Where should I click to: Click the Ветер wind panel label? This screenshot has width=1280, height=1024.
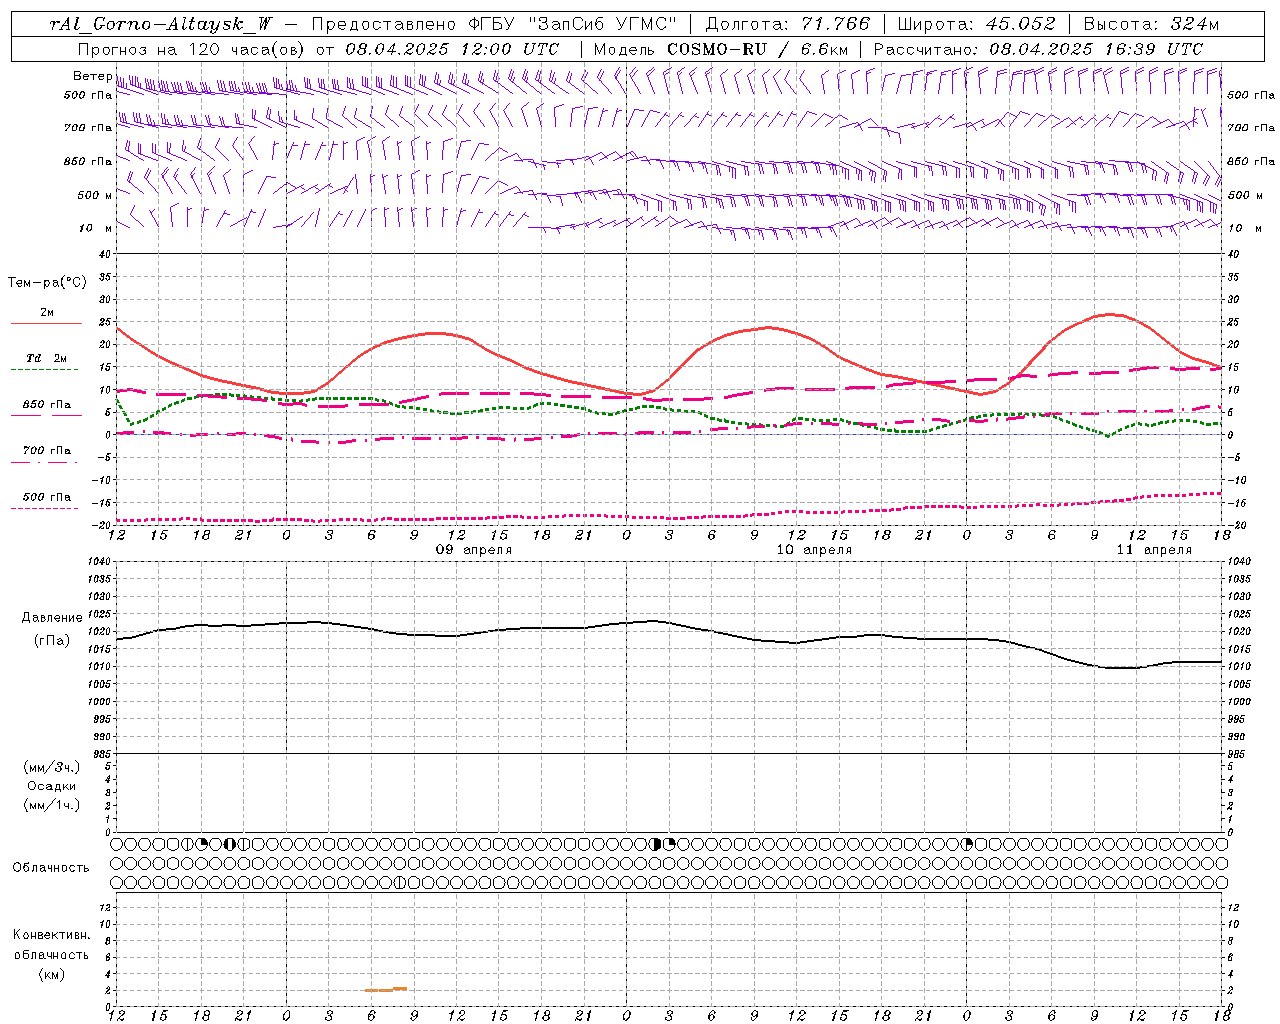[92, 76]
